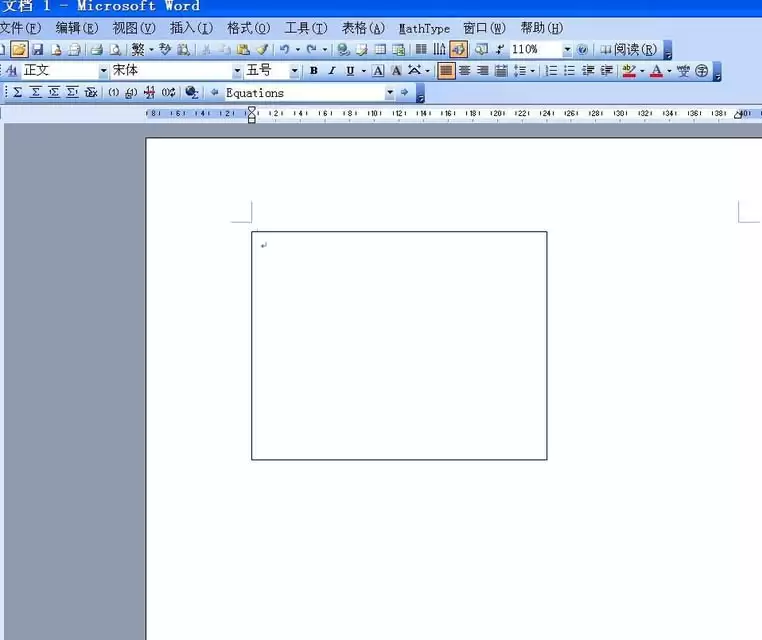Apply the red font color swatch
The height and width of the screenshot is (640, 762).
click(656, 71)
